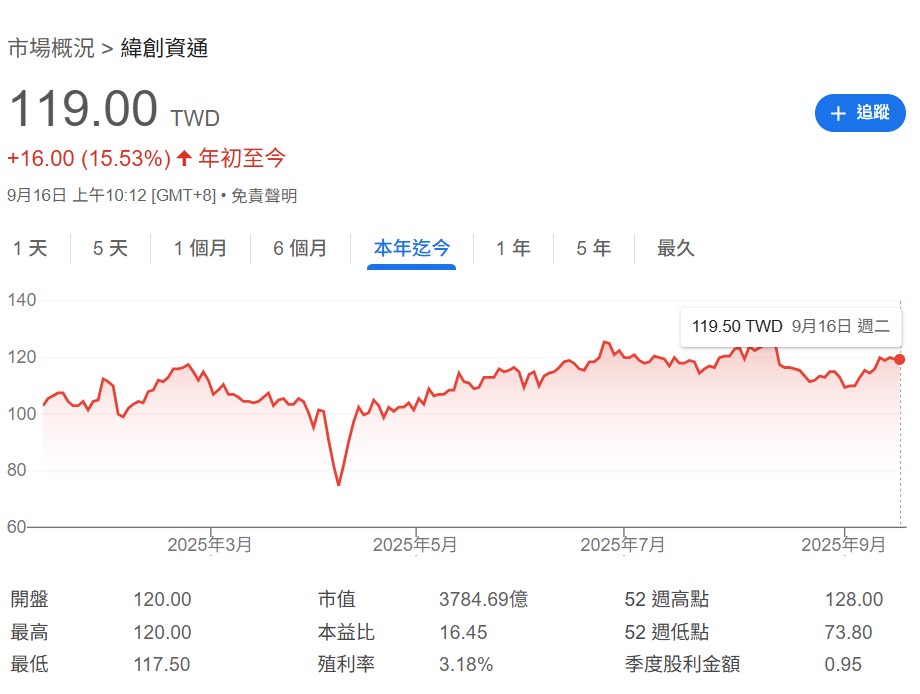Screen dimensions: 920x694
Task: Switch to the 1天 time range tab
Action: pyautogui.click(x=31, y=248)
